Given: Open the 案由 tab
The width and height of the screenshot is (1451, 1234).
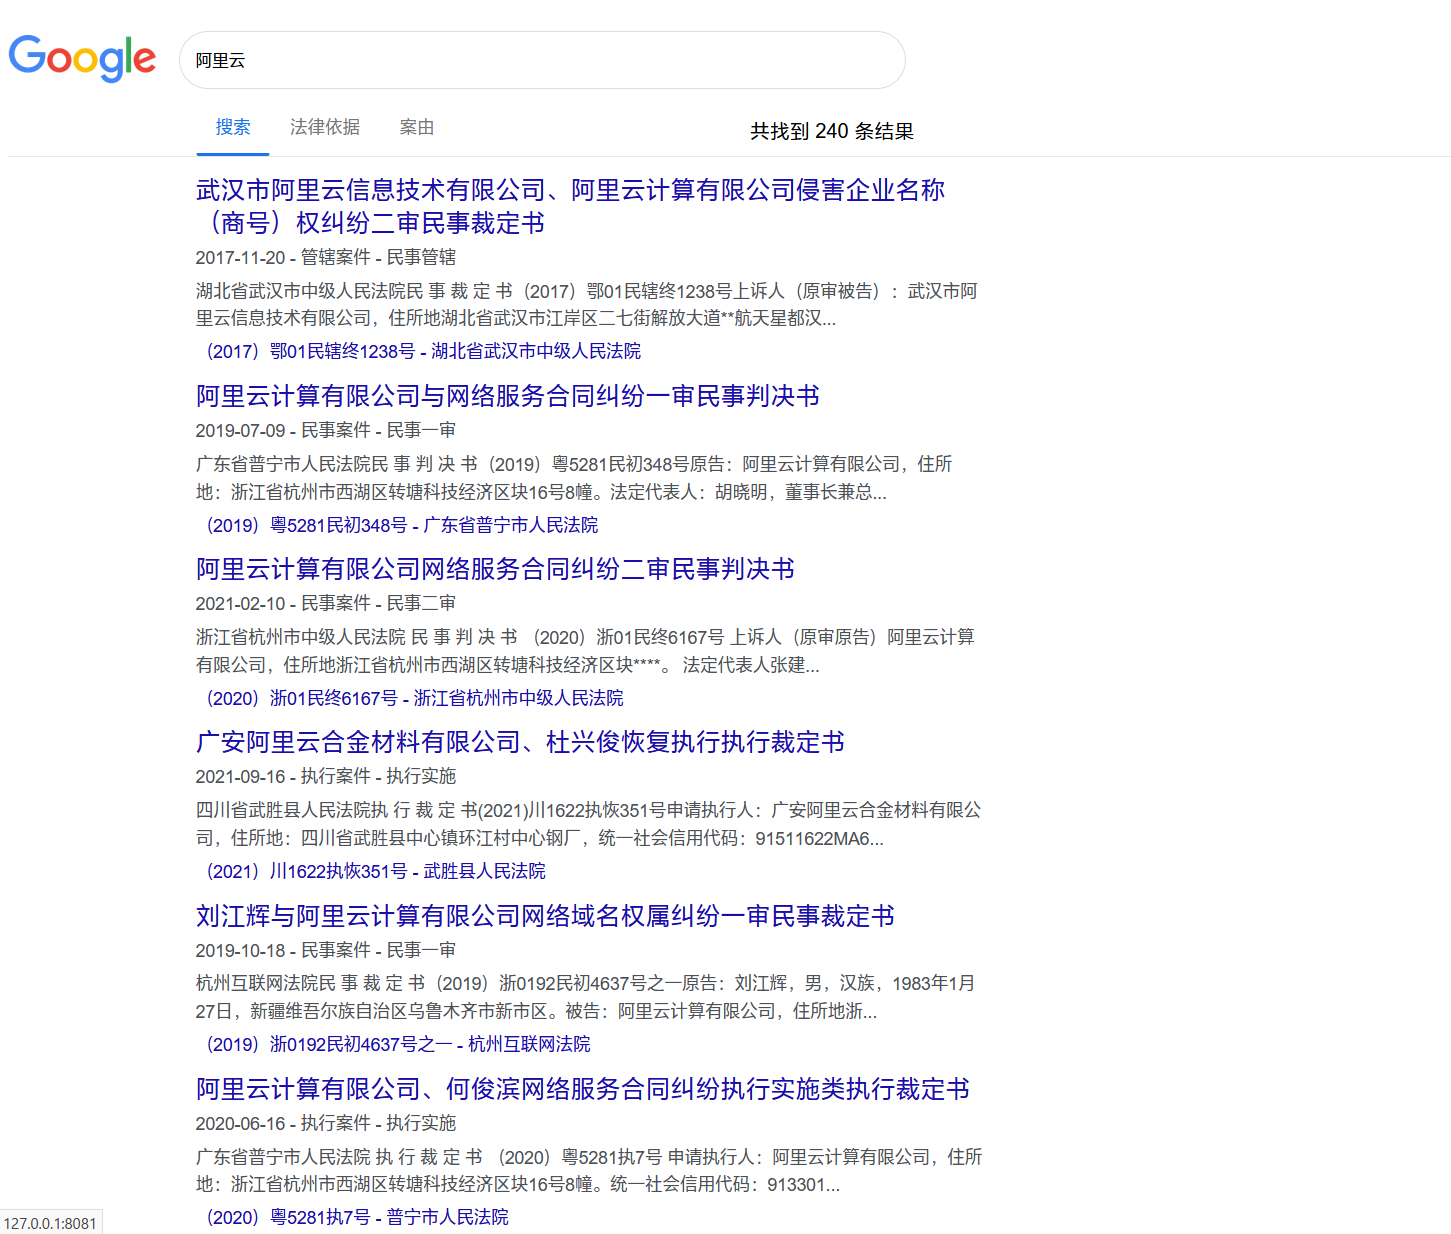Looking at the screenshot, I should (x=417, y=127).
